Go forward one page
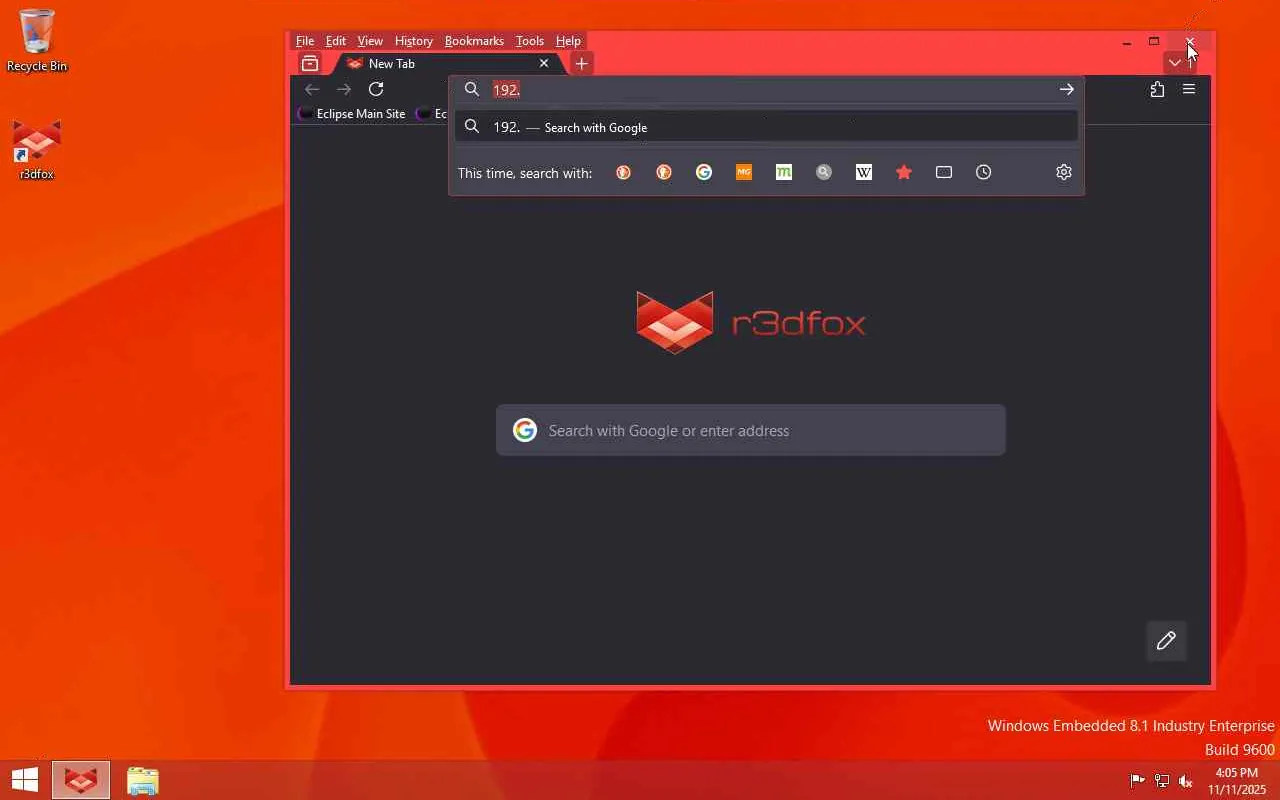Viewport: 1280px width, 800px height. (344, 89)
